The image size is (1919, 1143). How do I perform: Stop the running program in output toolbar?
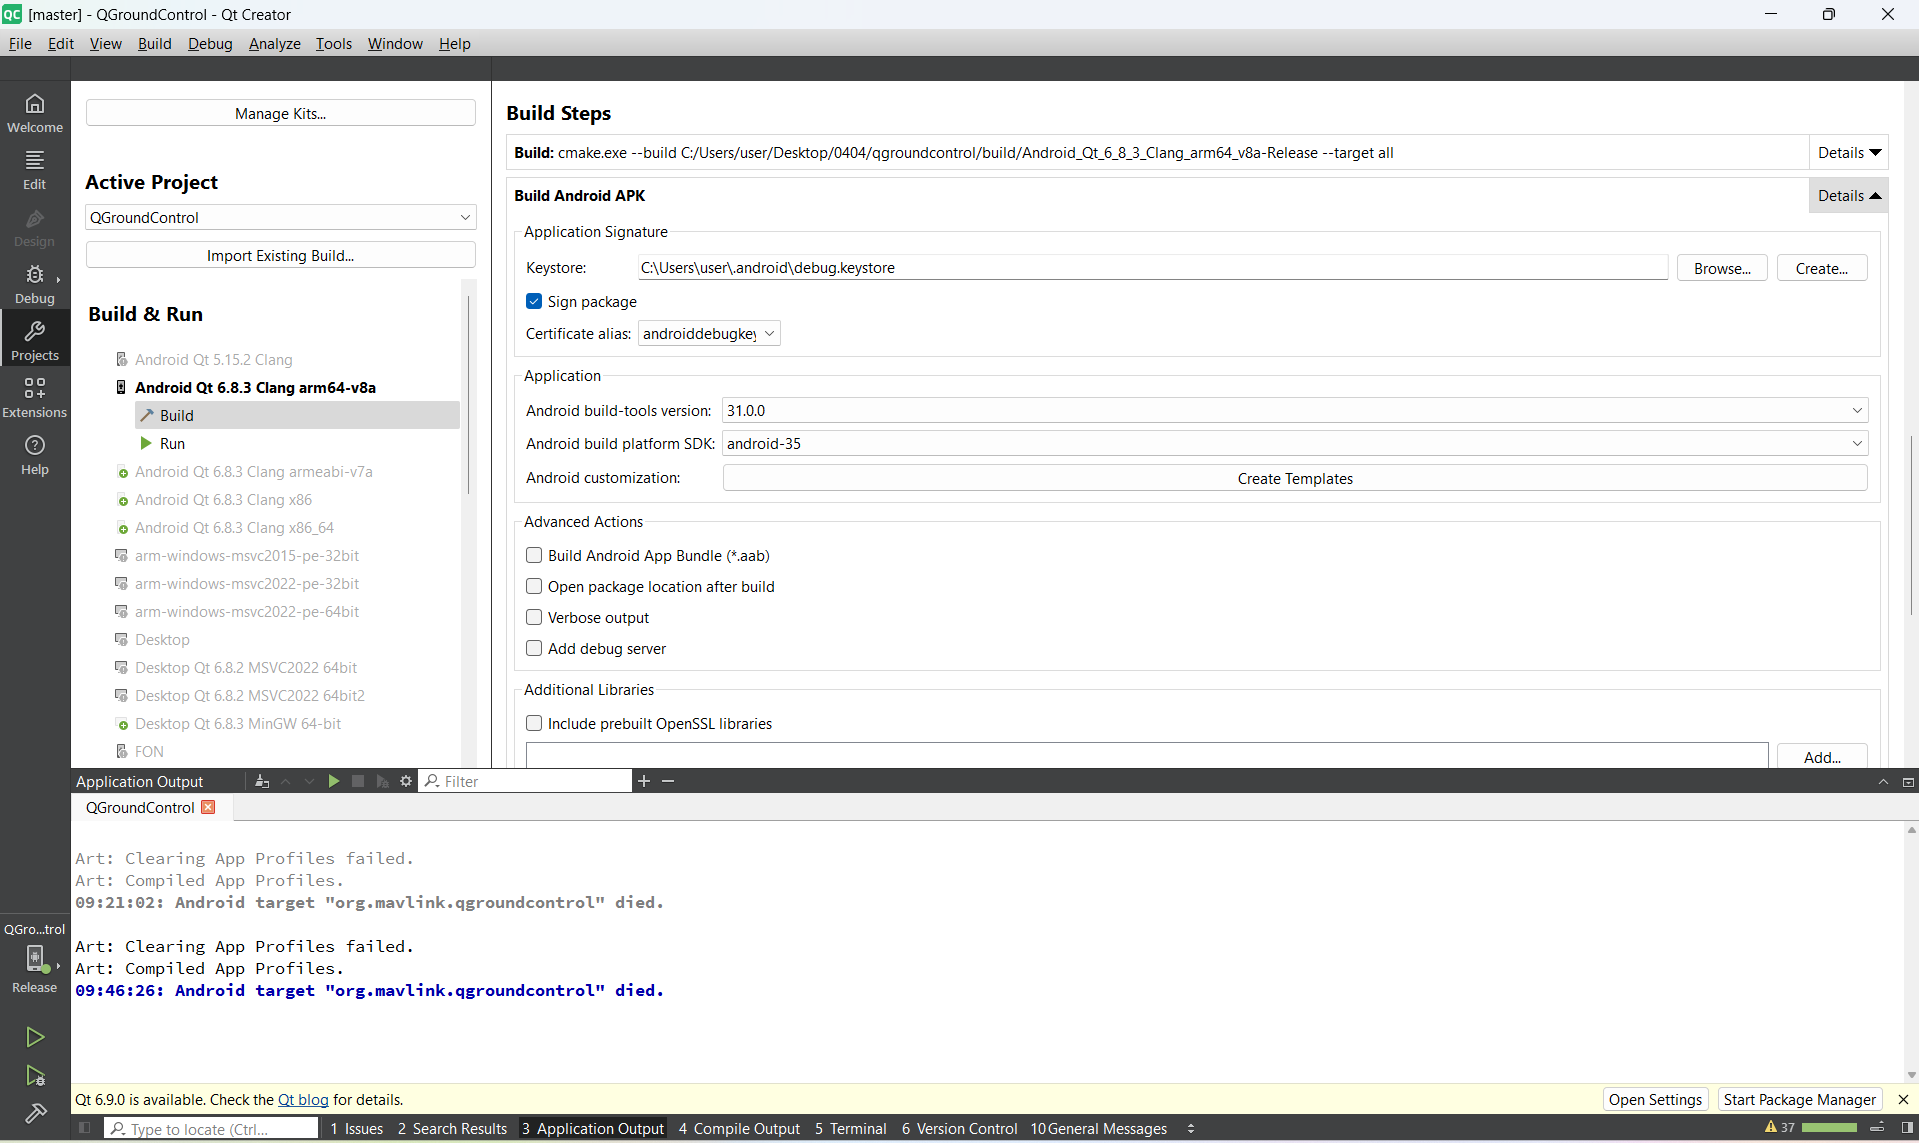[358, 781]
